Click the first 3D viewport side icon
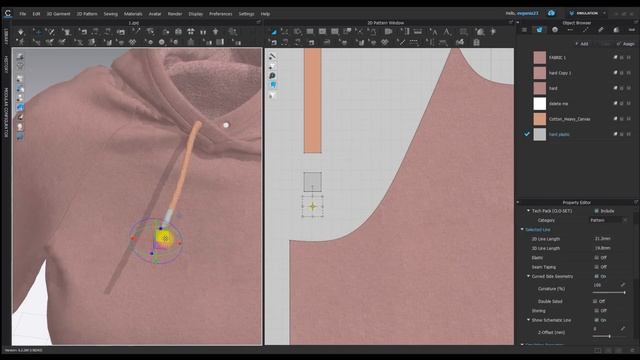Image resolution: width=640 pixels, height=360 pixels. point(20,56)
